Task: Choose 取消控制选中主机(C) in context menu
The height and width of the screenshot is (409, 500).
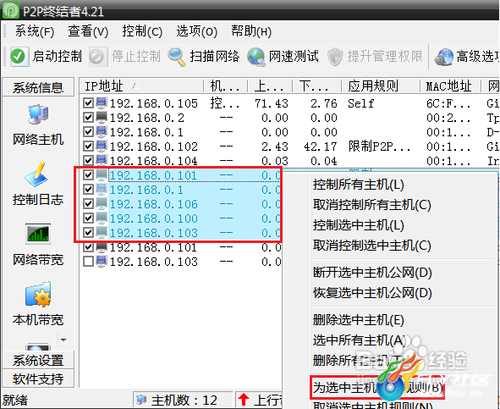Action: (x=372, y=245)
